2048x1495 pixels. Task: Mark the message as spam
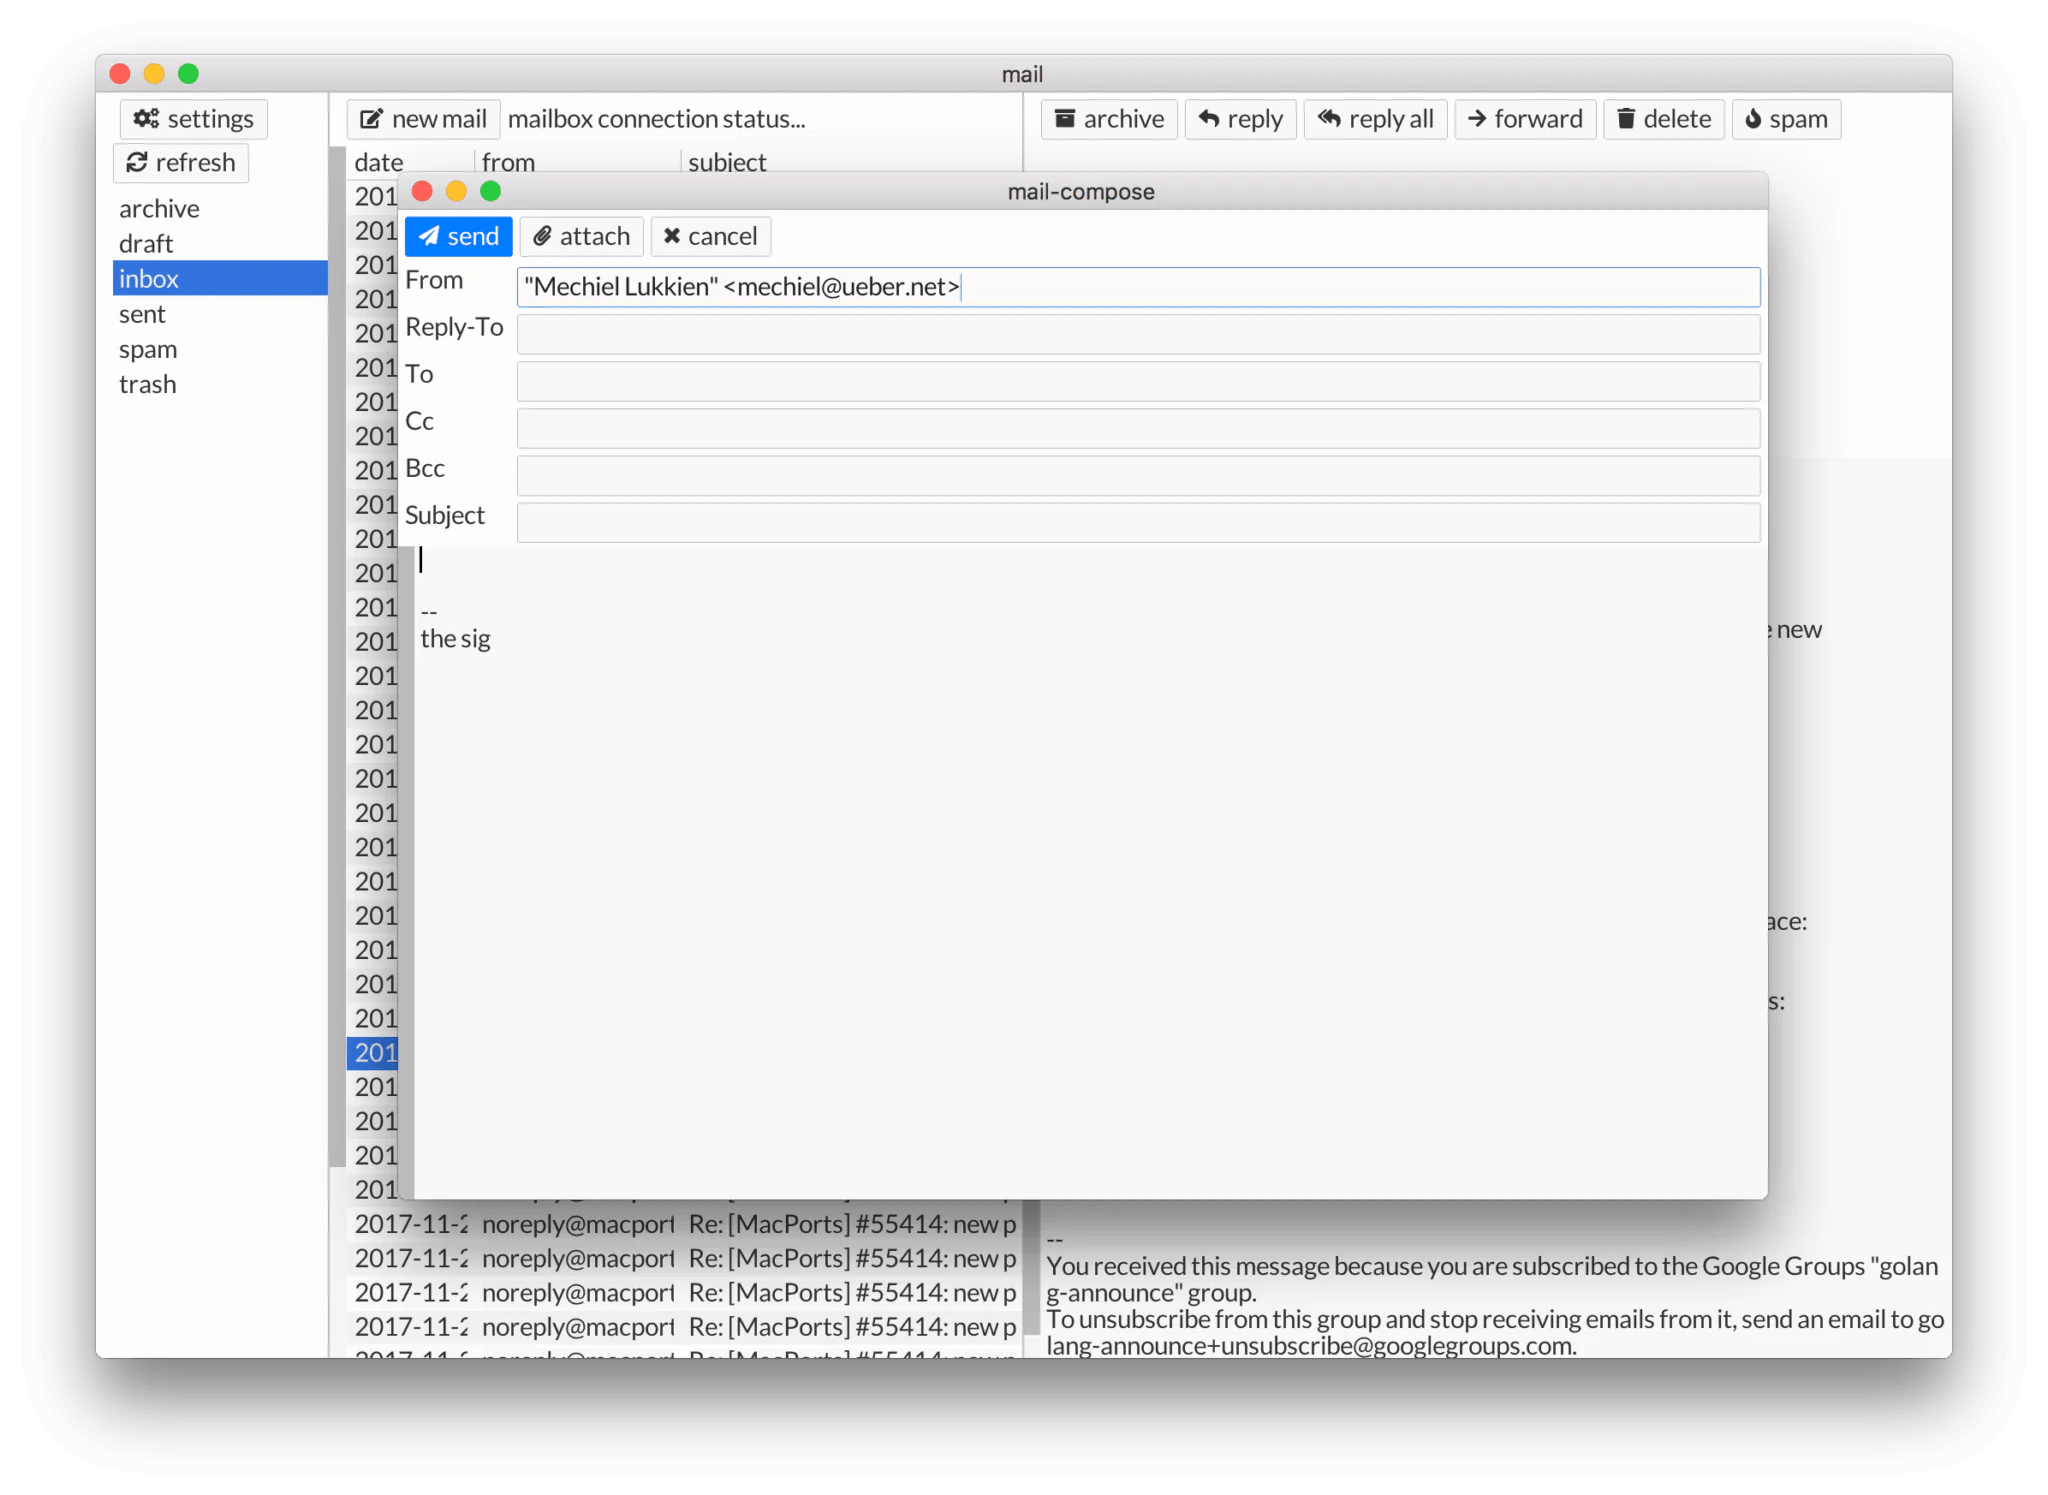[1786, 119]
